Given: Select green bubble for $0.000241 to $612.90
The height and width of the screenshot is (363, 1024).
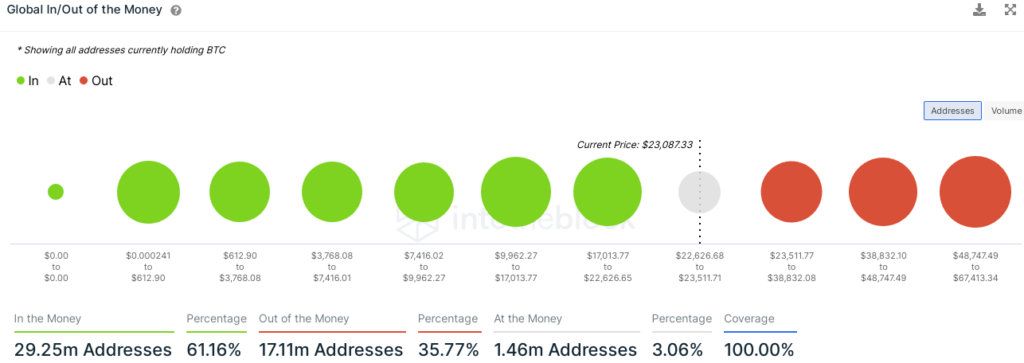Looking at the screenshot, I should tap(148, 193).
